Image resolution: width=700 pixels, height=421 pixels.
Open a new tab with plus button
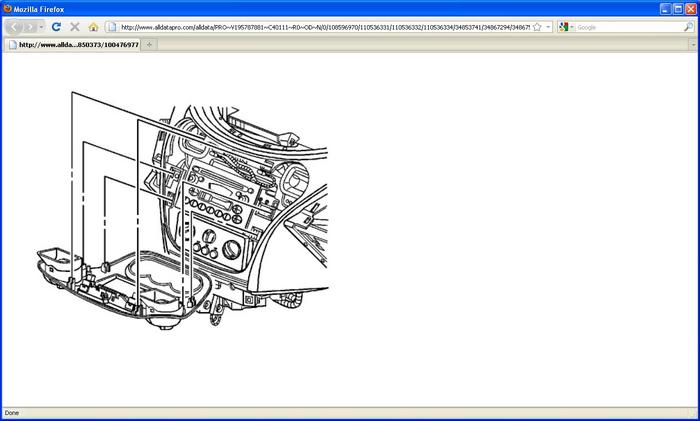(149, 45)
